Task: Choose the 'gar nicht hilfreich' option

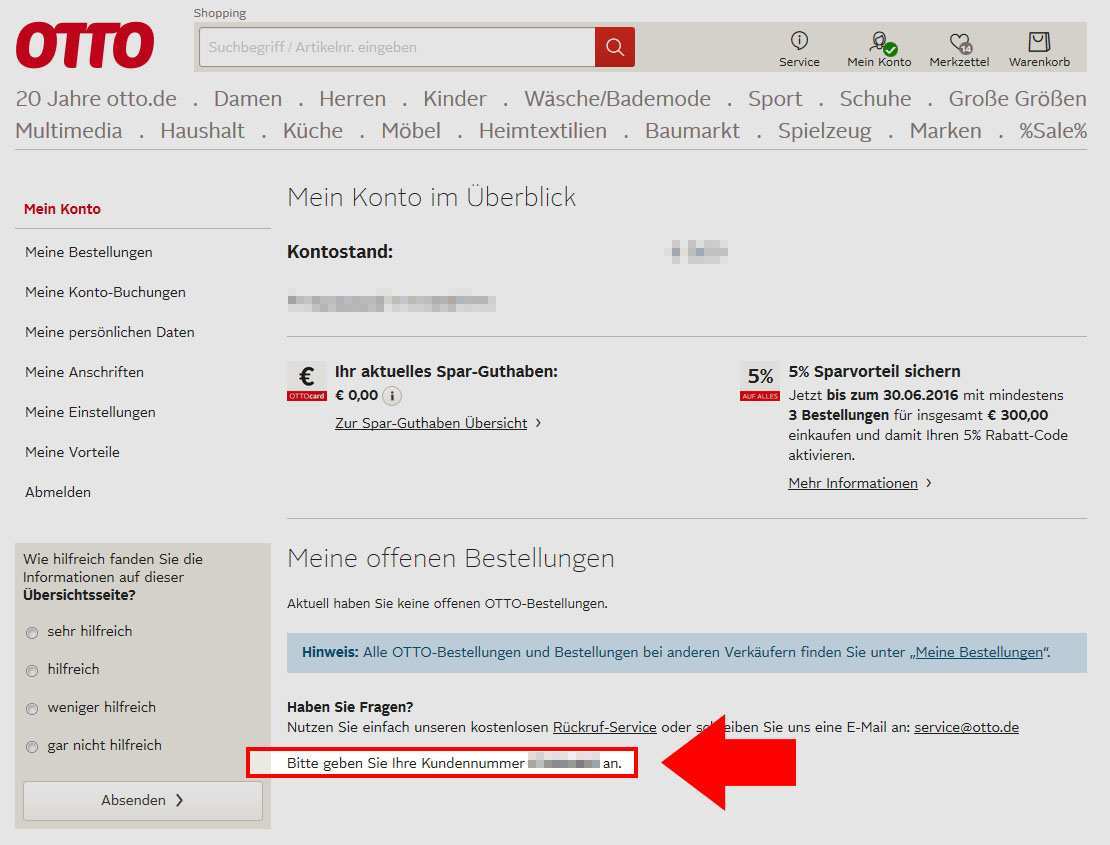Action: [x=32, y=746]
